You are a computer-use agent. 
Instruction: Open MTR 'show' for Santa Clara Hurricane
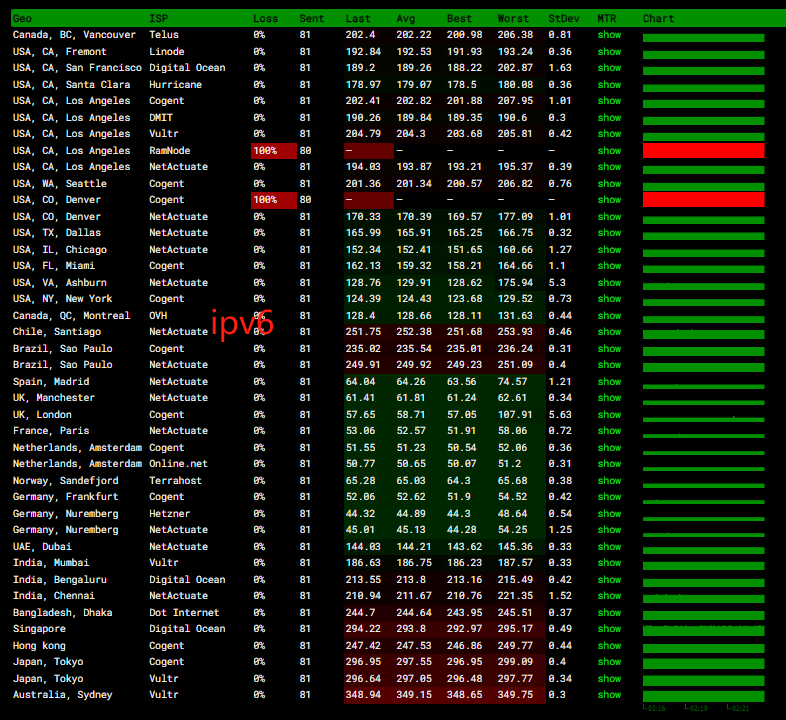pyautogui.click(x=609, y=85)
